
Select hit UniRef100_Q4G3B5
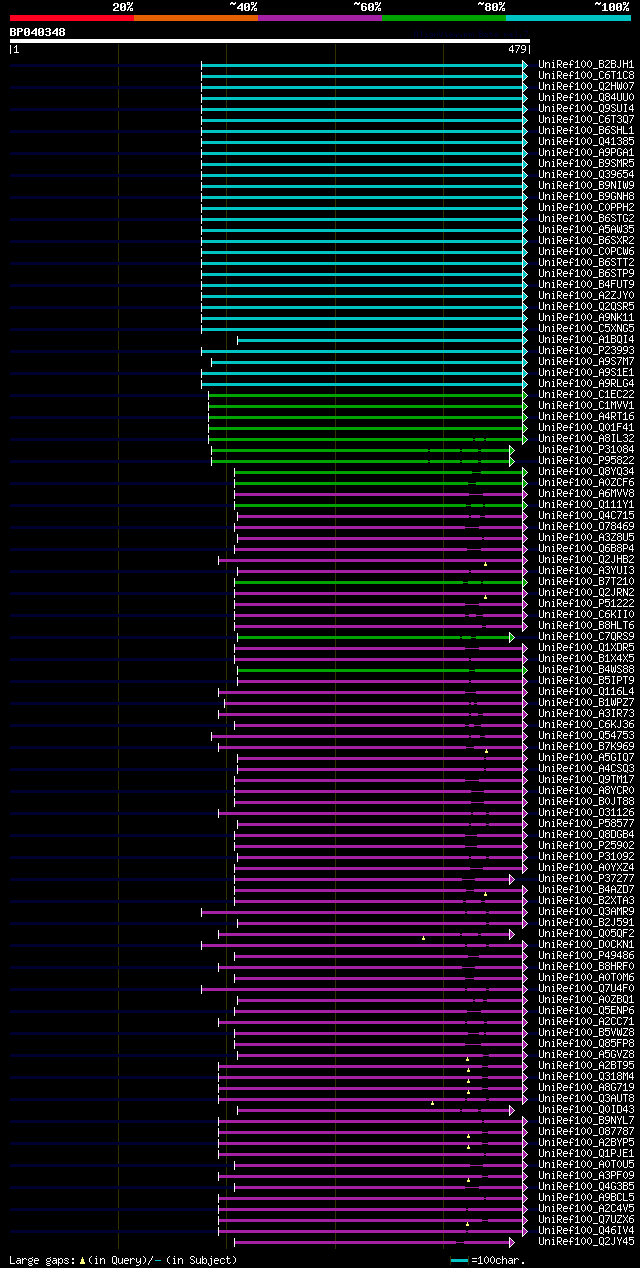586,1186
